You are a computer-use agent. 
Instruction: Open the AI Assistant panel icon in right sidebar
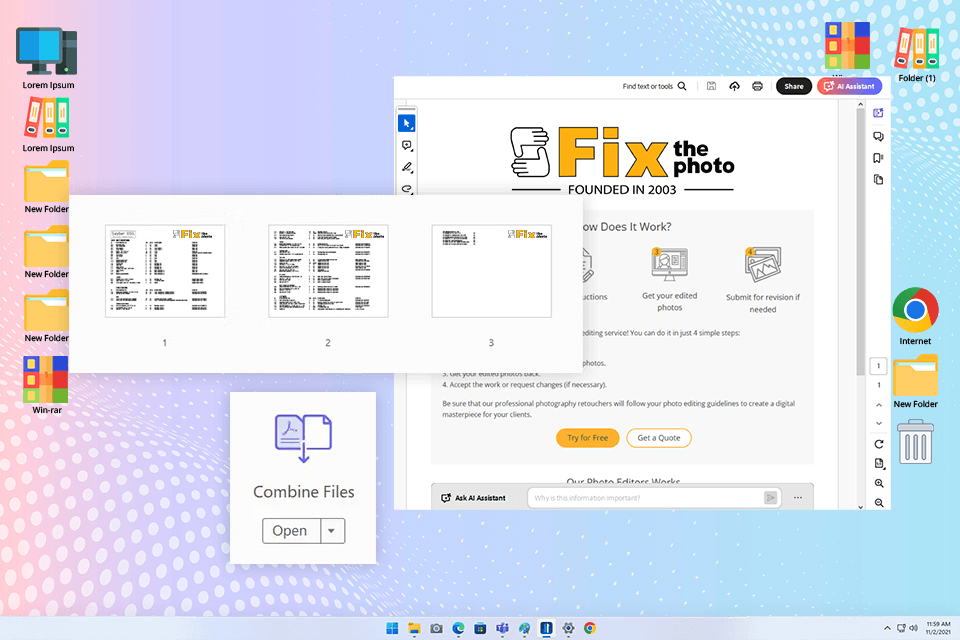(x=878, y=113)
